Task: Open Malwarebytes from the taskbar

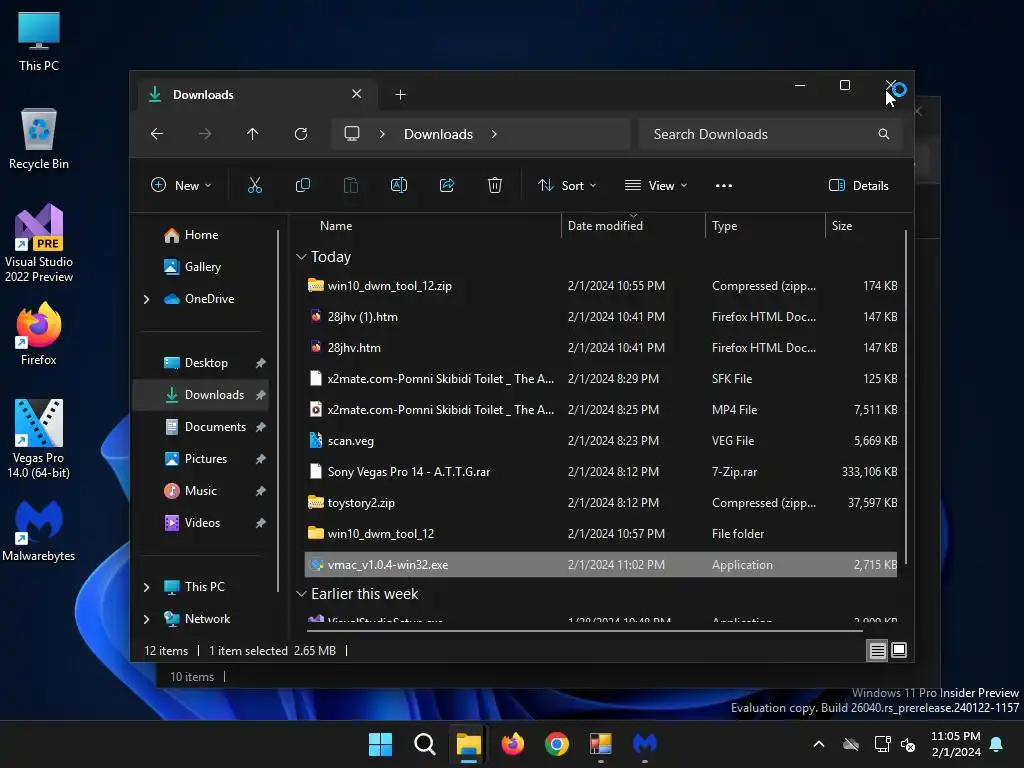Action: click(x=645, y=744)
